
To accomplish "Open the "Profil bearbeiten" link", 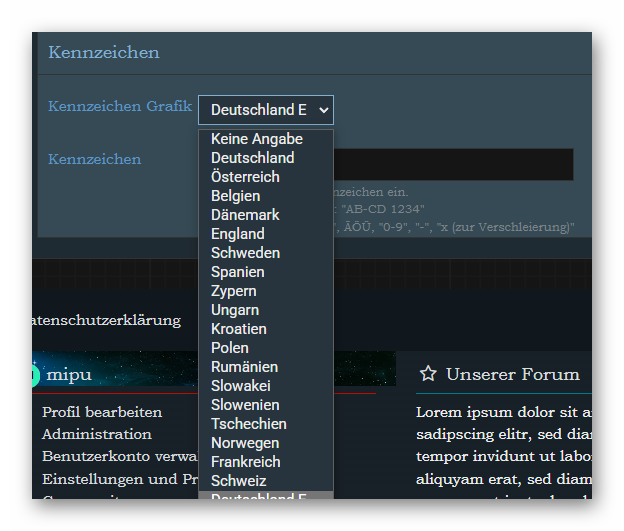I will tap(102, 412).
